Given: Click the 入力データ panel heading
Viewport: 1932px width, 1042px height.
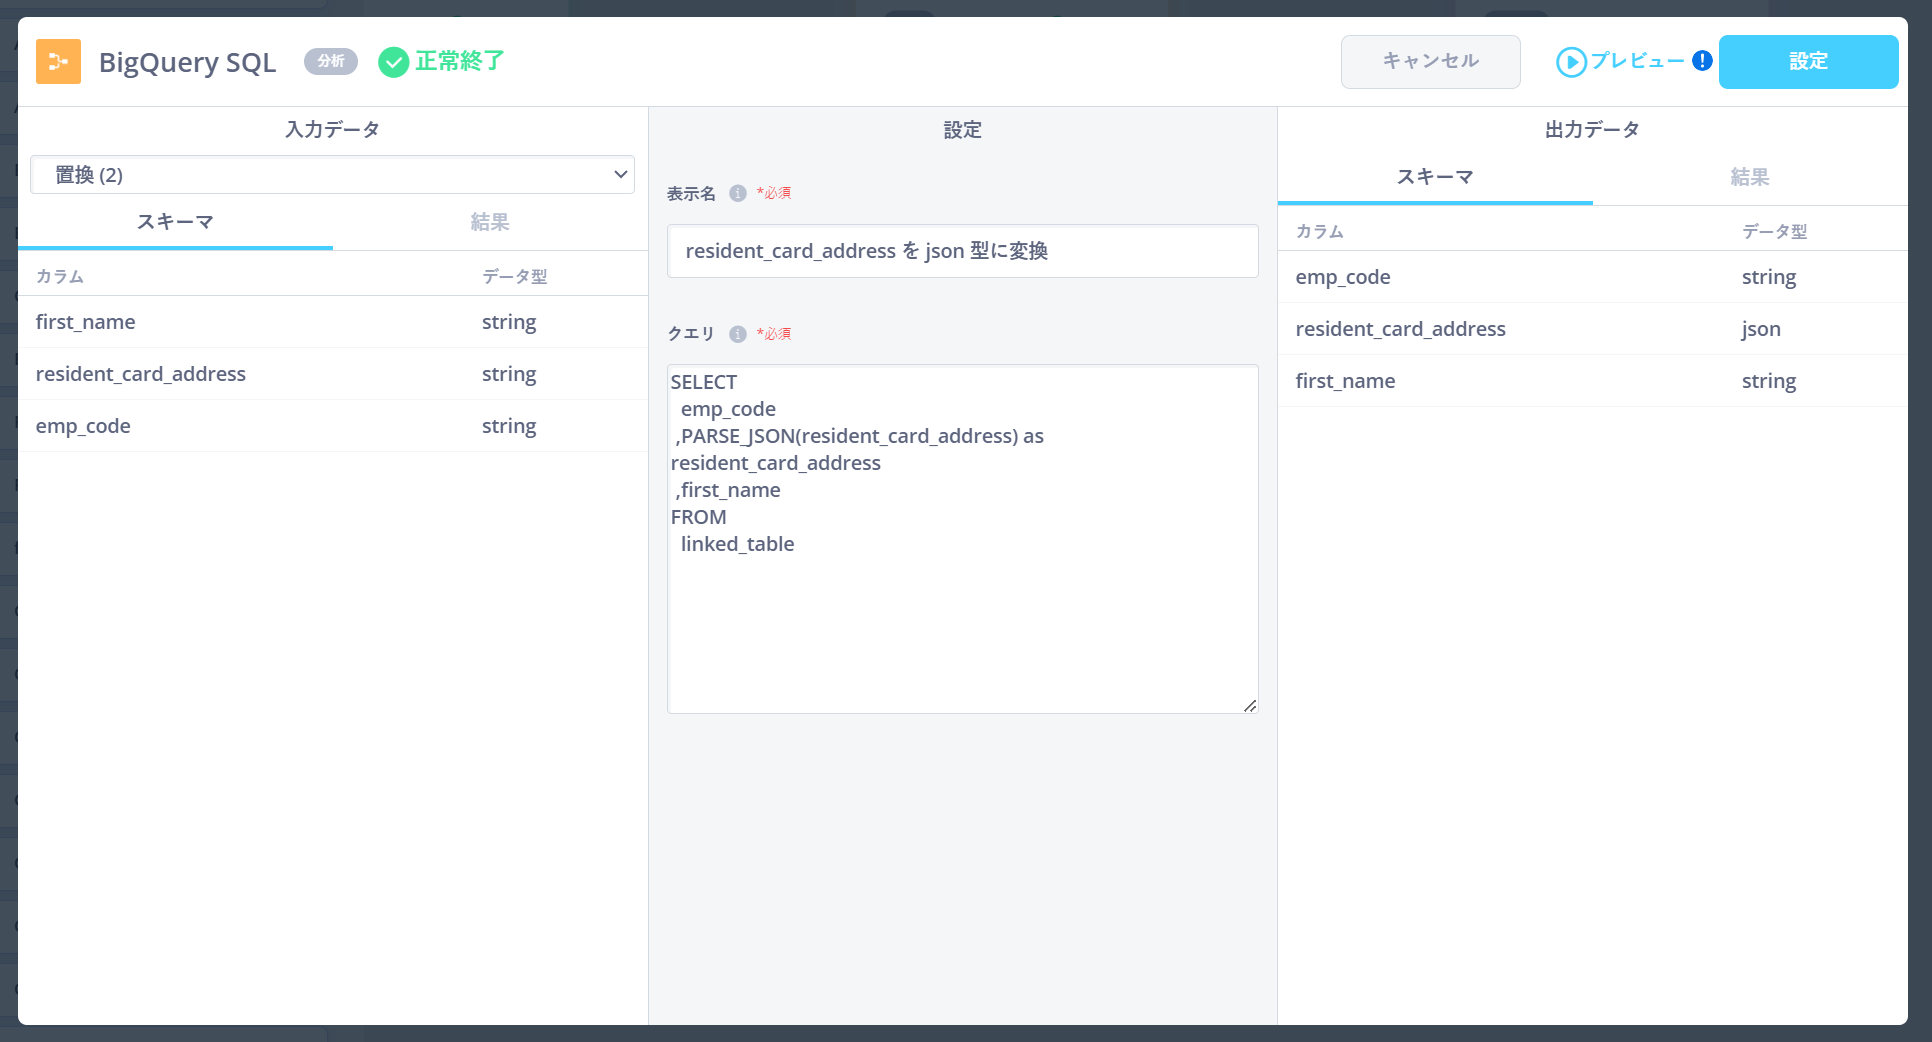Looking at the screenshot, I should [333, 129].
